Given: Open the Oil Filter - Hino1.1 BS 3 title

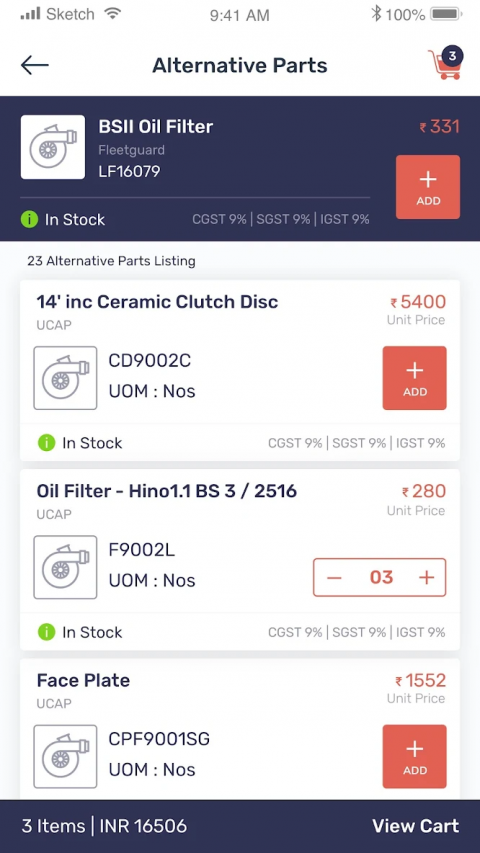Looking at the screenshot, I should click(x=167, y=491).
